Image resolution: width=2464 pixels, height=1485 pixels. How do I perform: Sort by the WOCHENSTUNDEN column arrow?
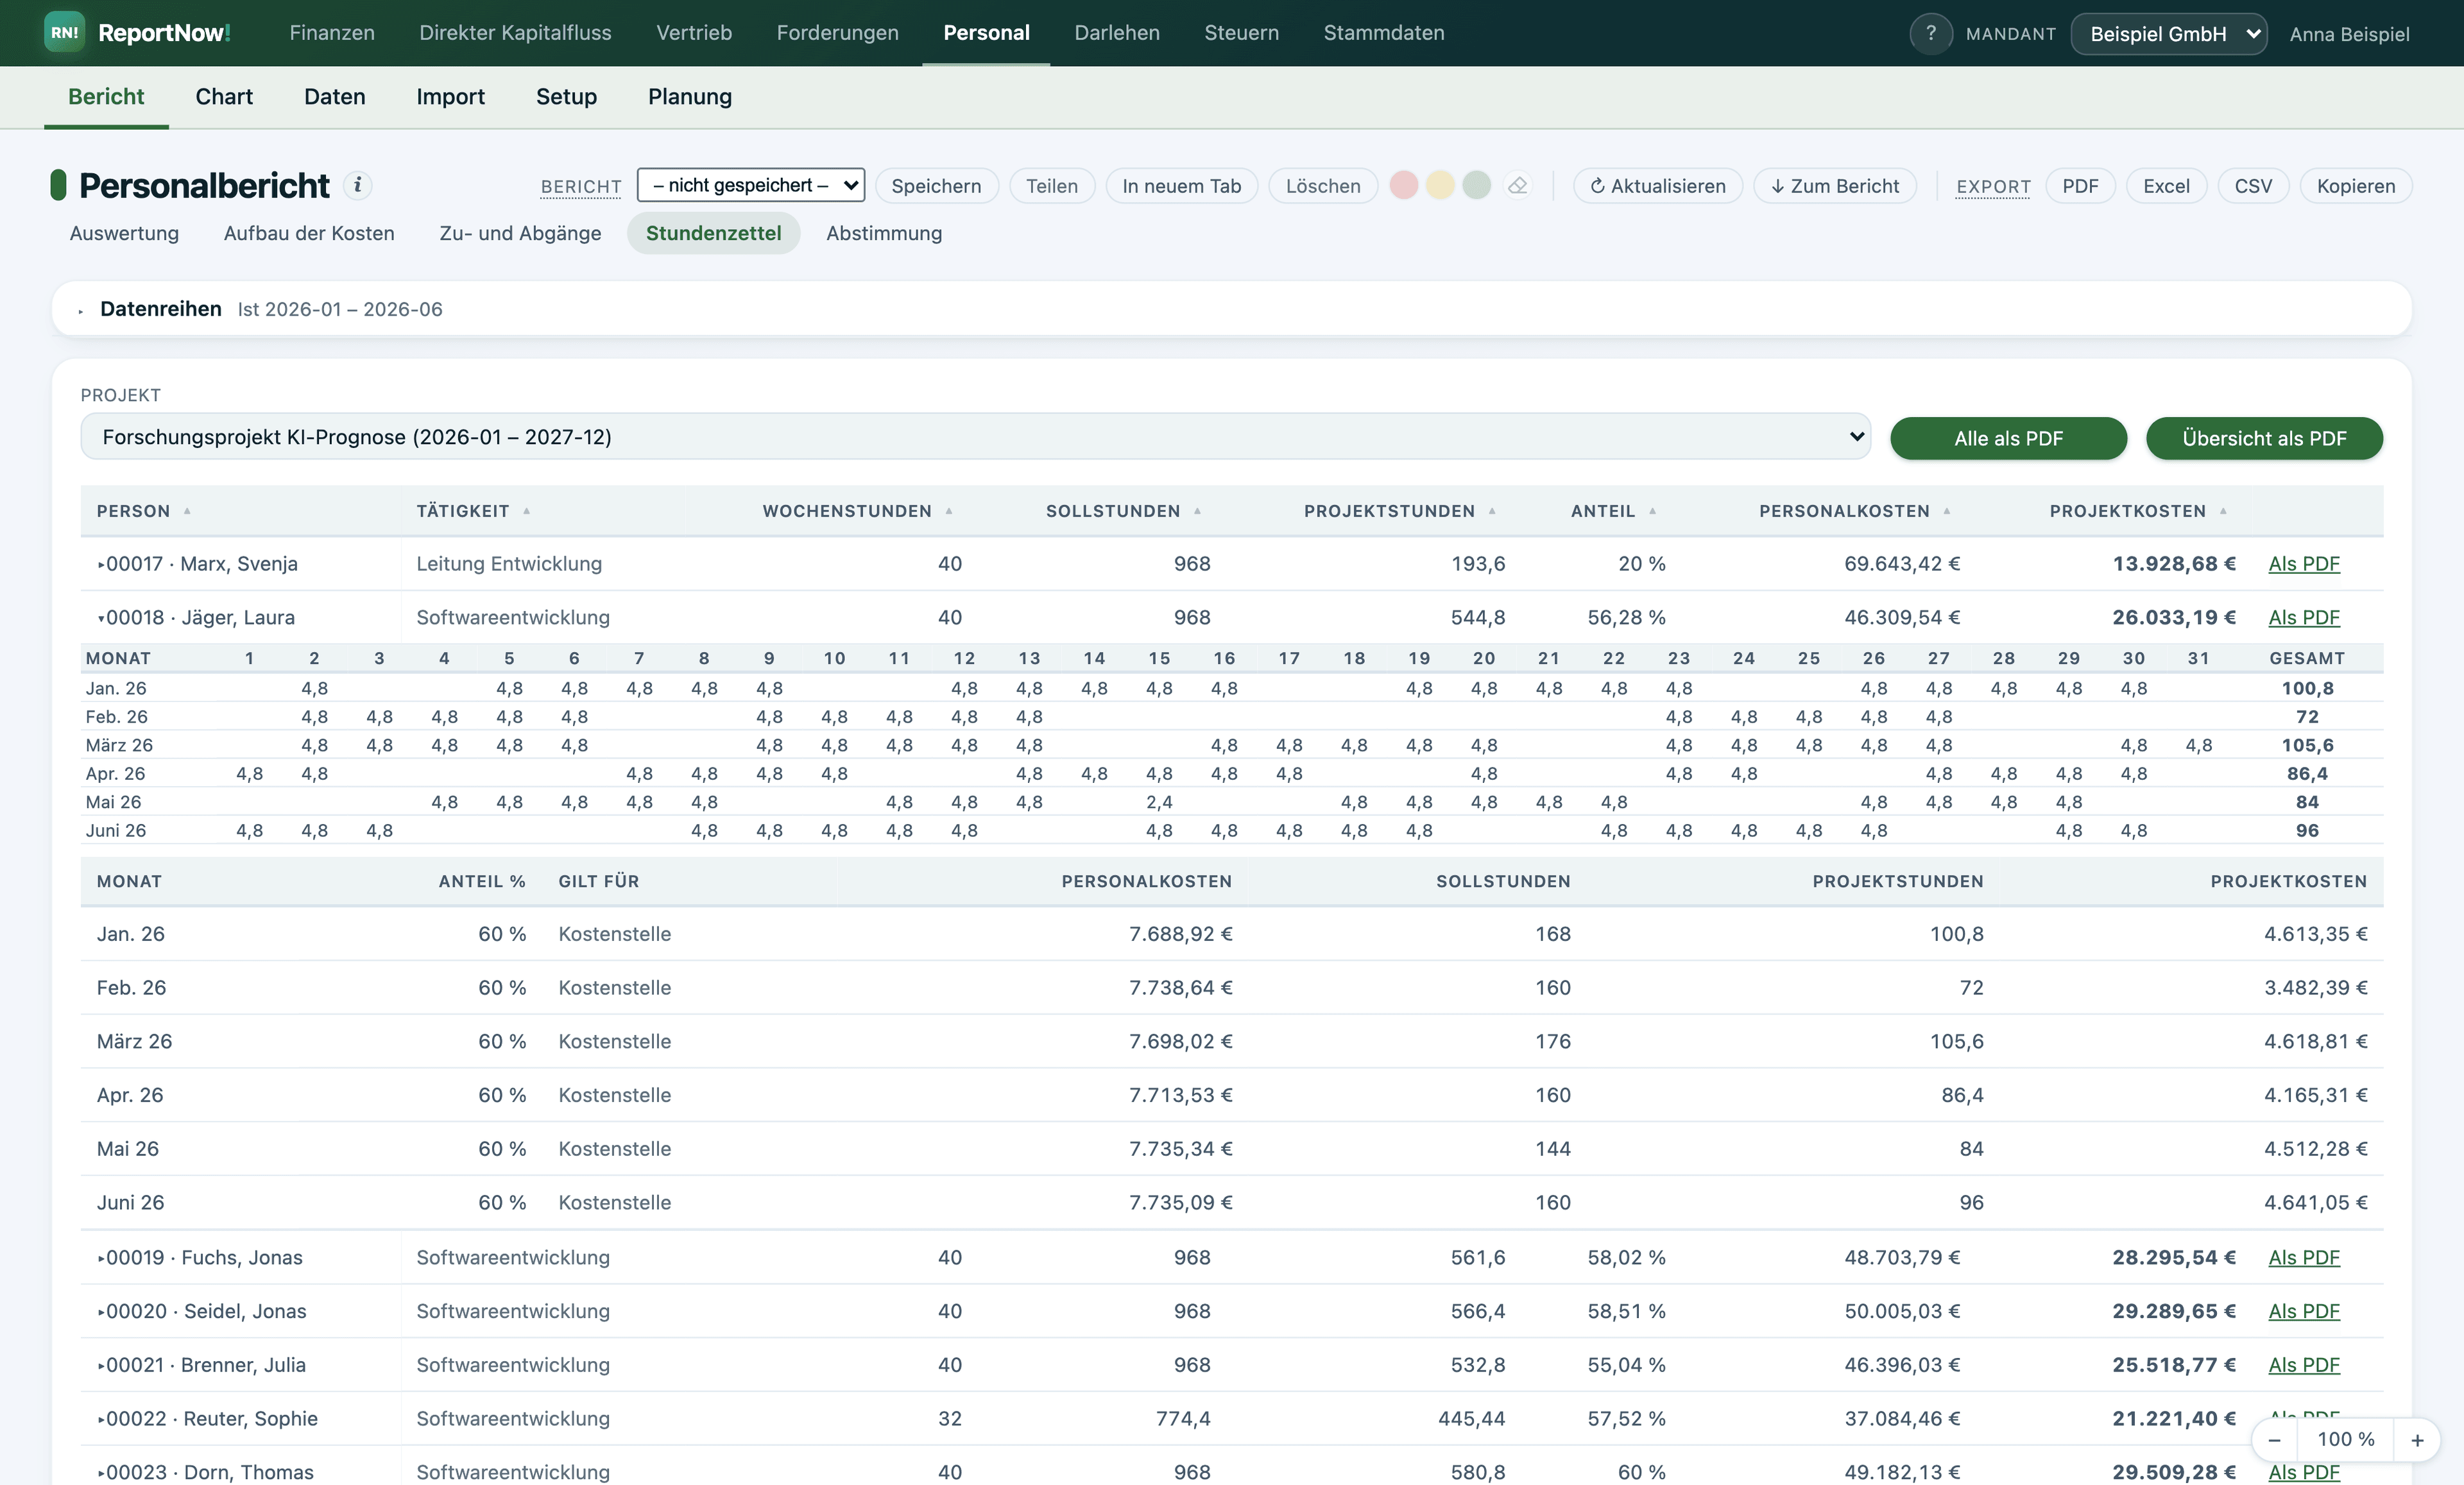pos(948,511)
